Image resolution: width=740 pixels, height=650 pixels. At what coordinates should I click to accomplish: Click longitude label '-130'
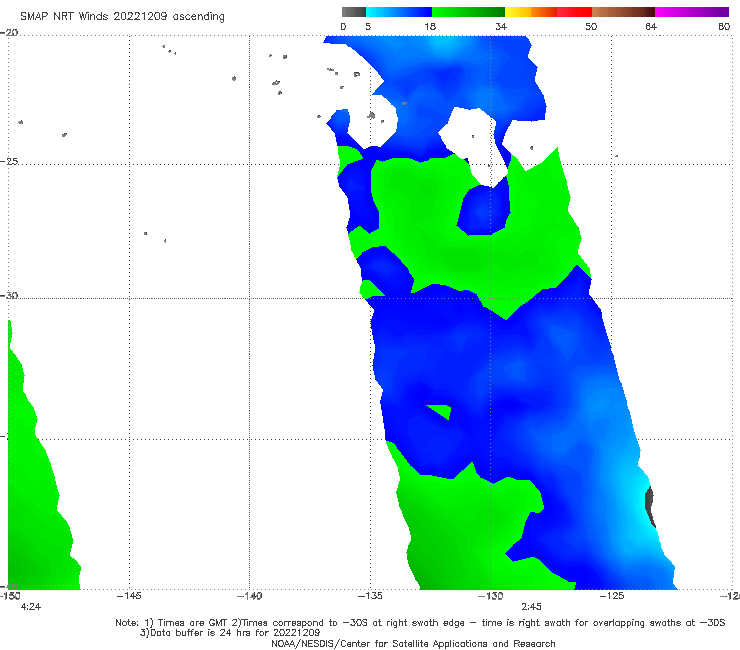[491, 596]
